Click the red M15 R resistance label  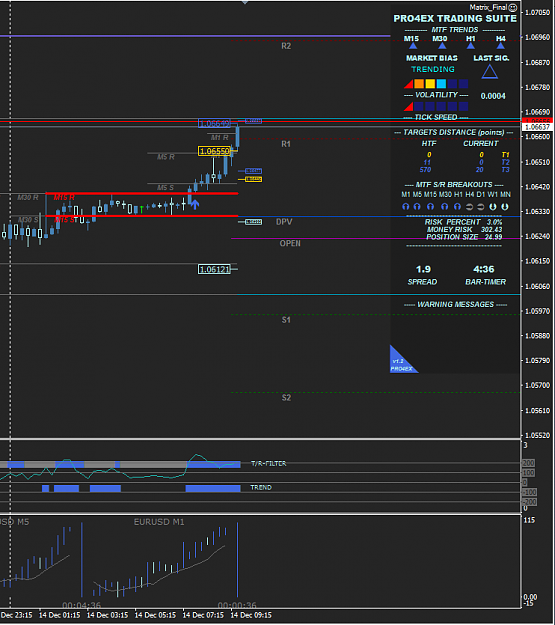coord(64,198)
